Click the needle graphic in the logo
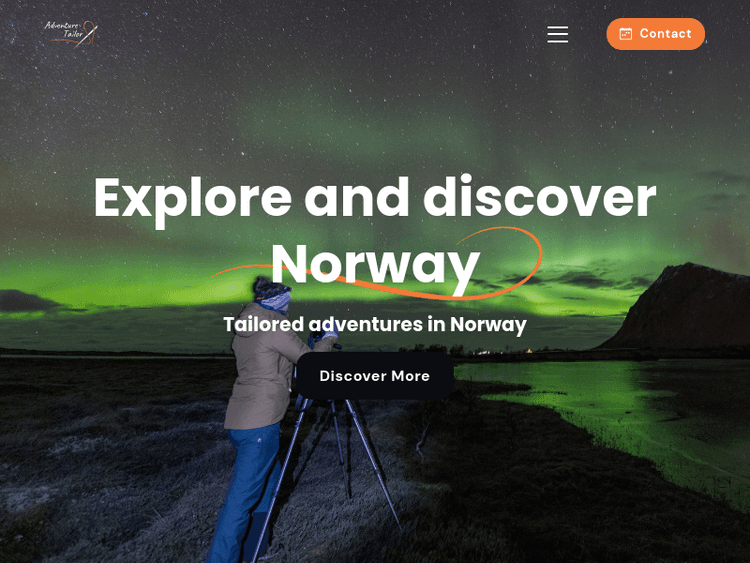Viewport: 750px width, 563px height. [x=88, y=36]
